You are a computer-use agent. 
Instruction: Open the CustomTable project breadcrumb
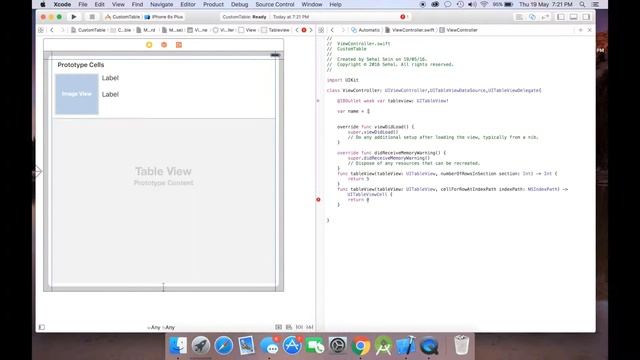point(88,30)
